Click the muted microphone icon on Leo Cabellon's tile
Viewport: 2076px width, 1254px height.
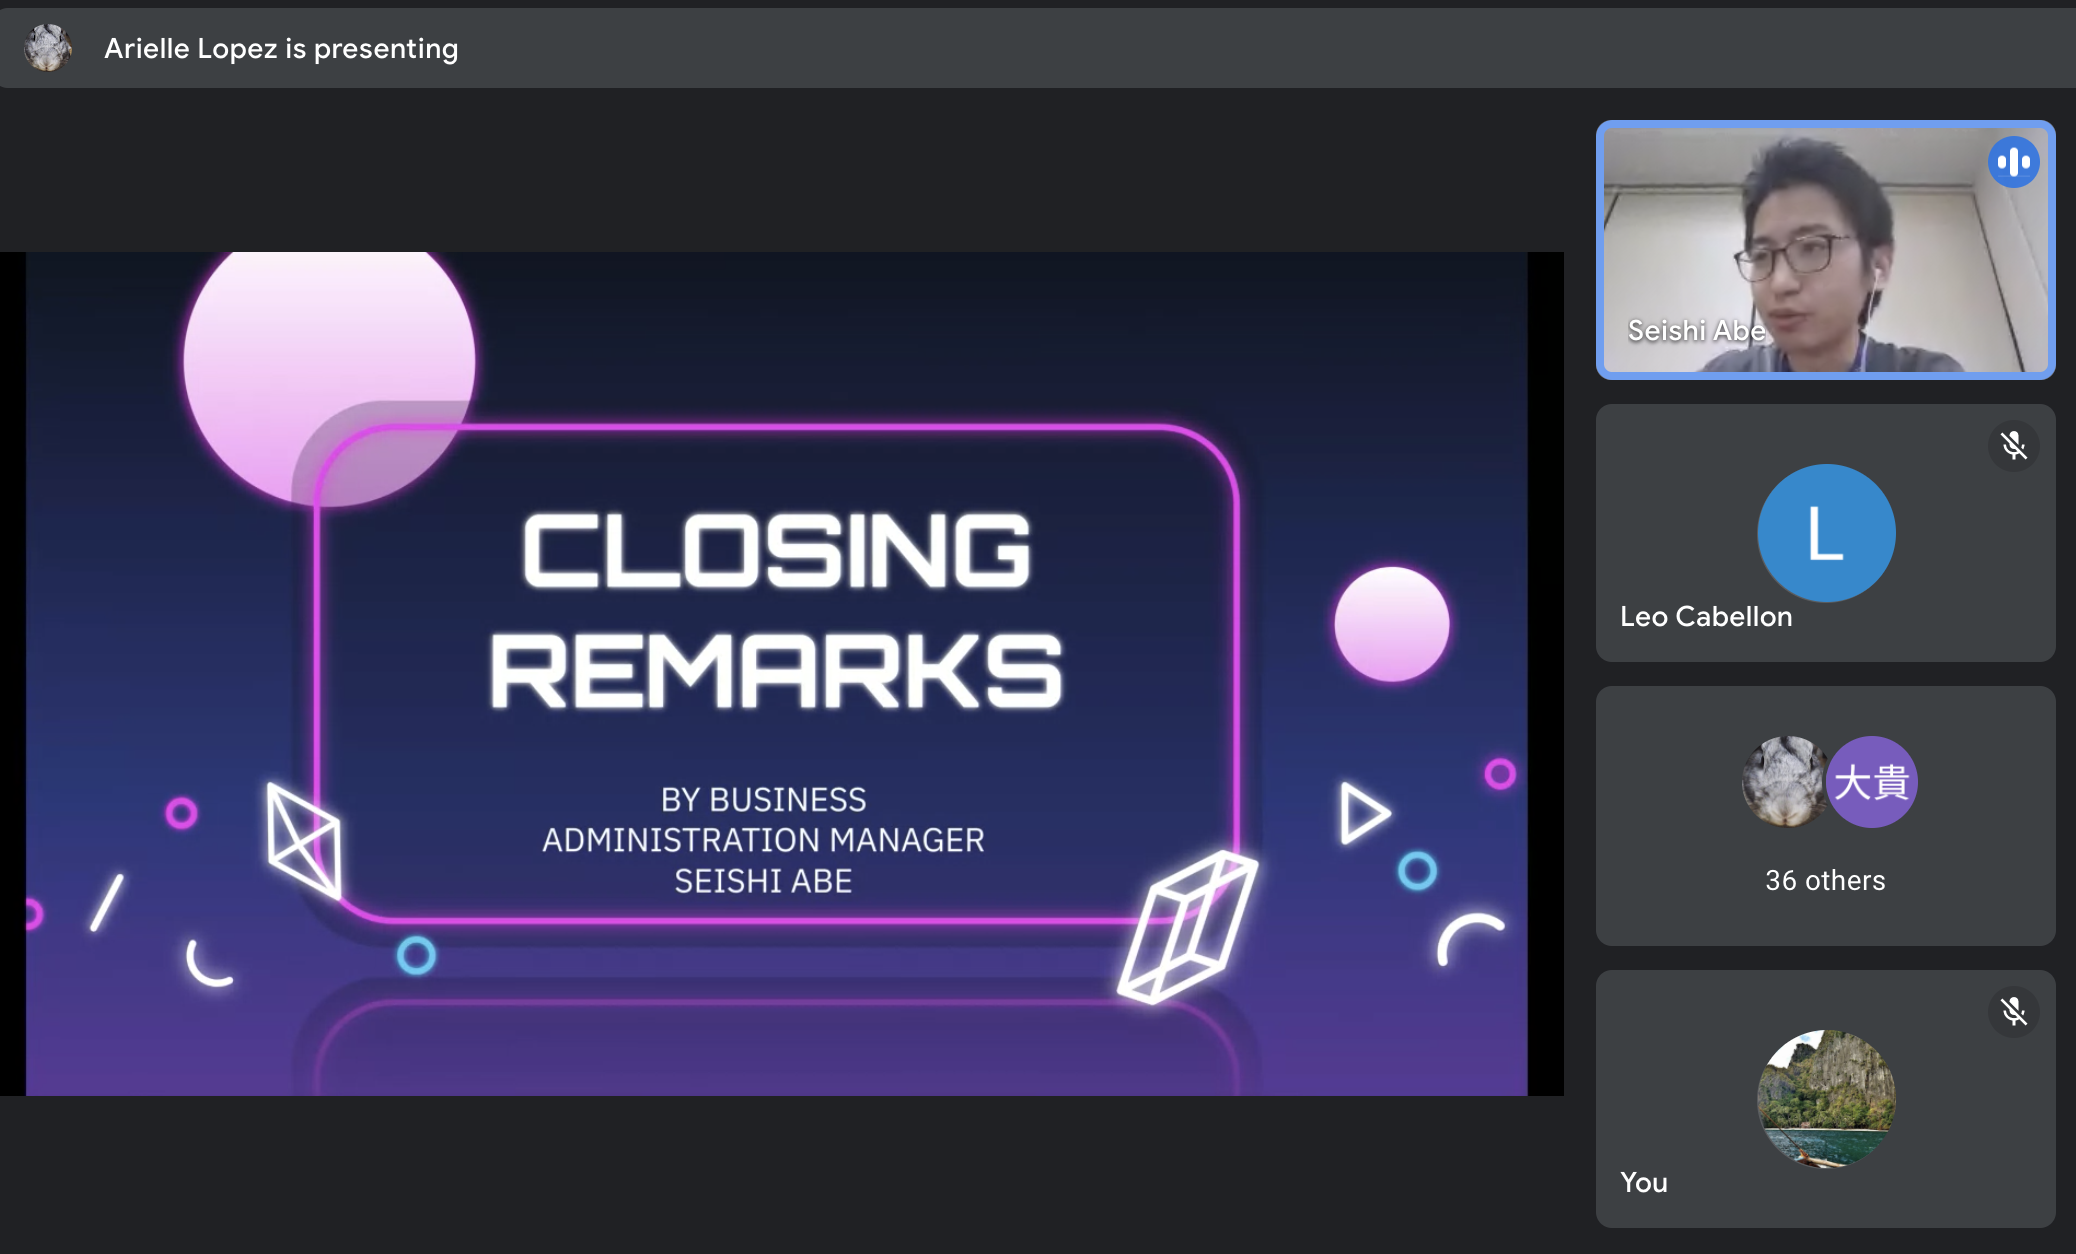pyautogui.click(x=2013, y=446)
